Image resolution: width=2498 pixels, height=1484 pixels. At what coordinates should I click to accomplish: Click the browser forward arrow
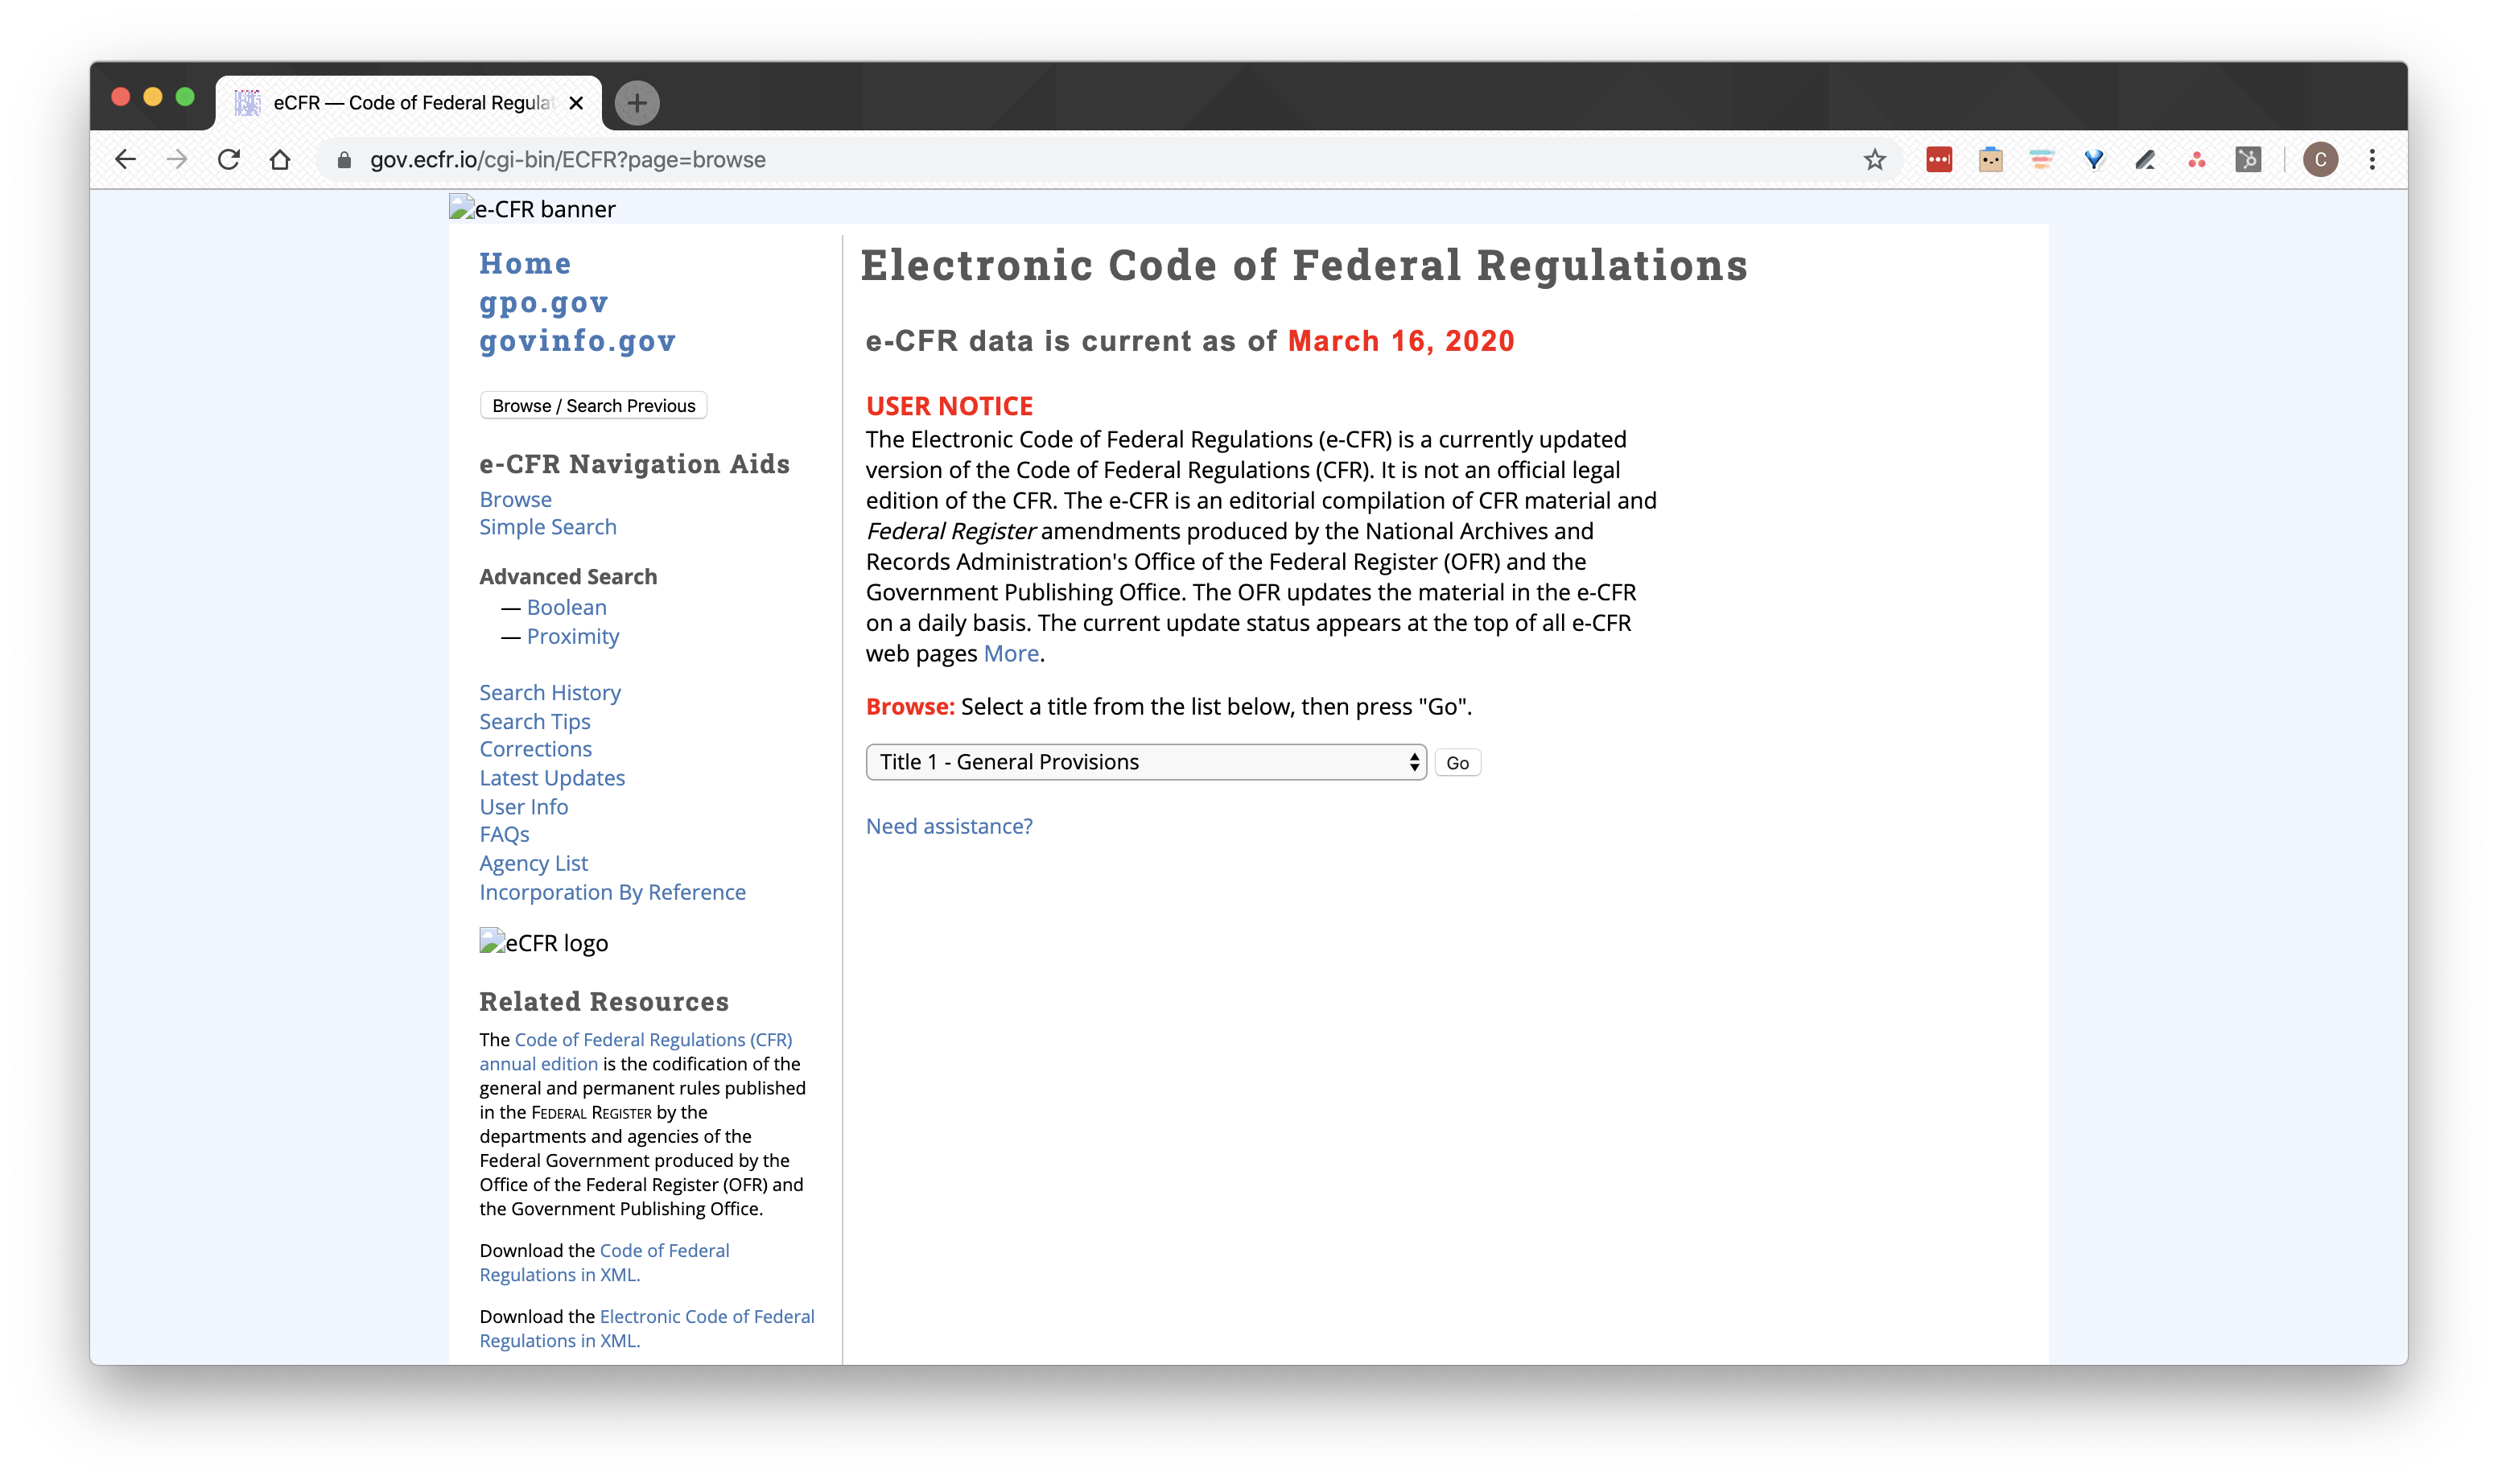[177, 160]
